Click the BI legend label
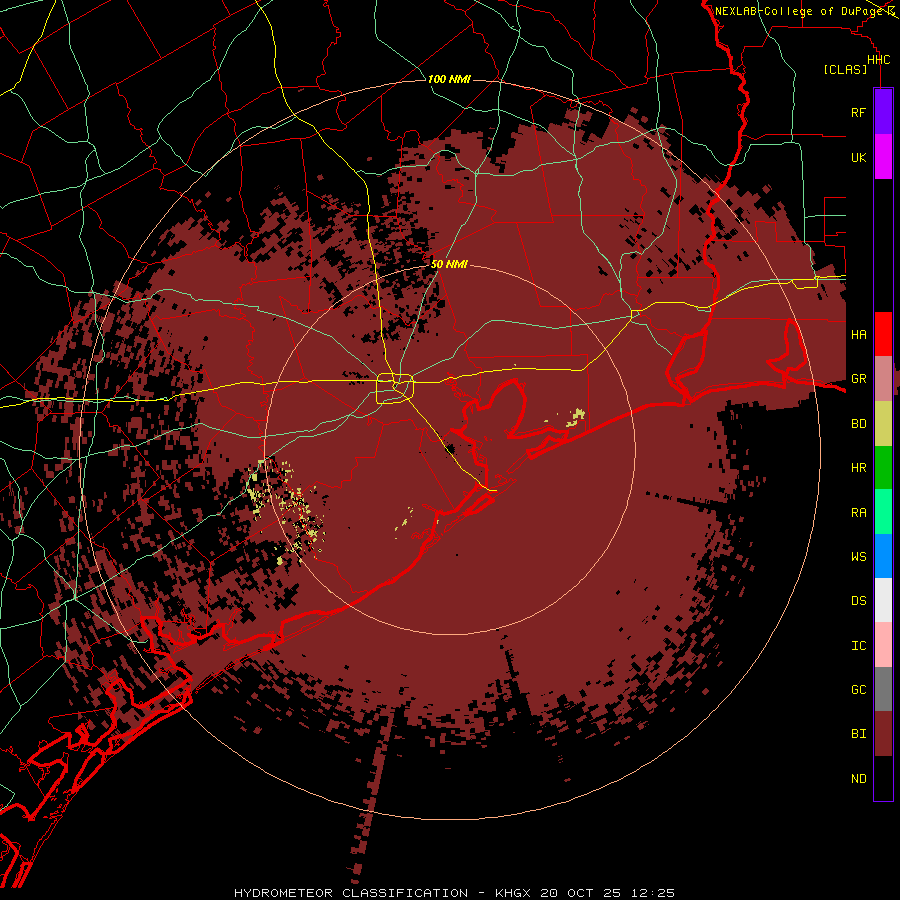 click(859, 734)
